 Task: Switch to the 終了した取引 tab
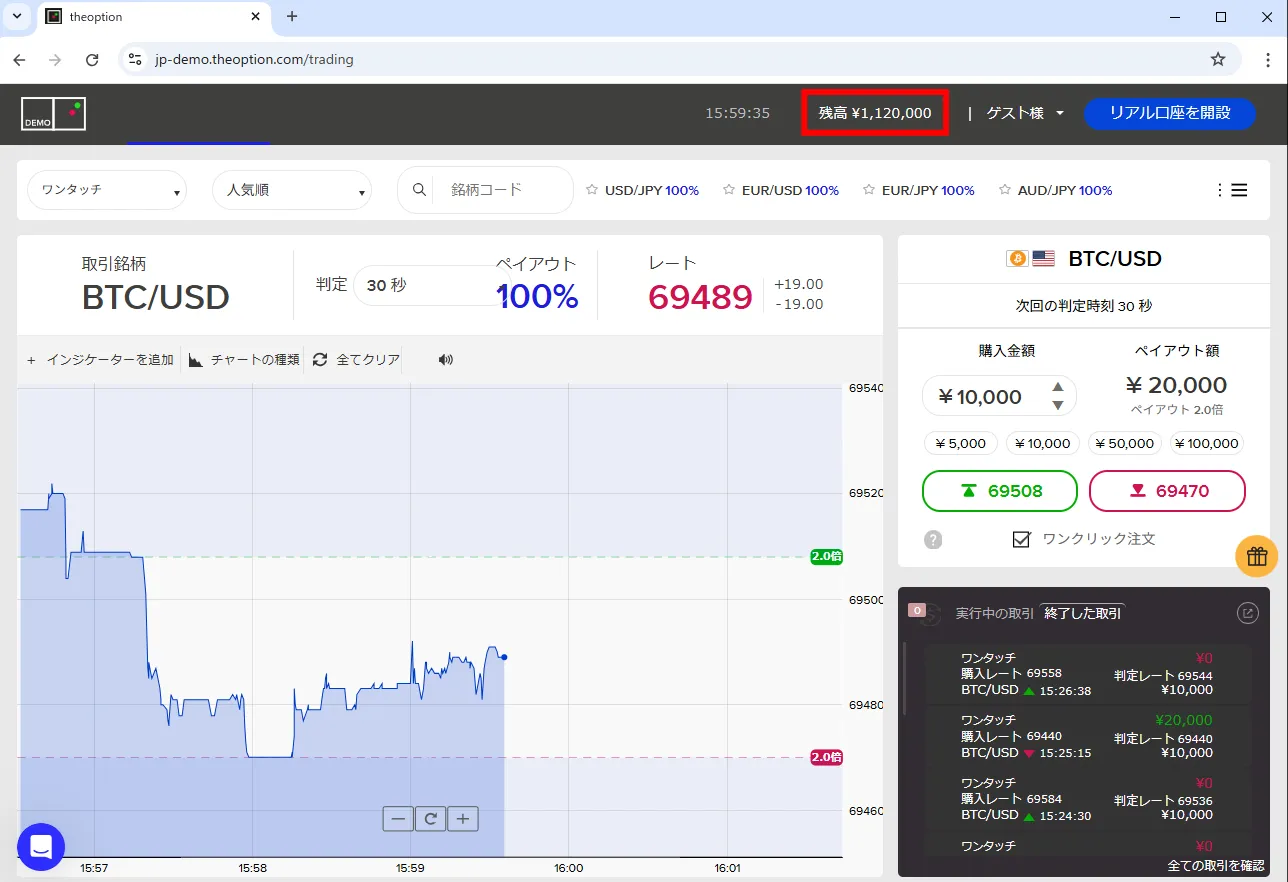pos(1083,613)
